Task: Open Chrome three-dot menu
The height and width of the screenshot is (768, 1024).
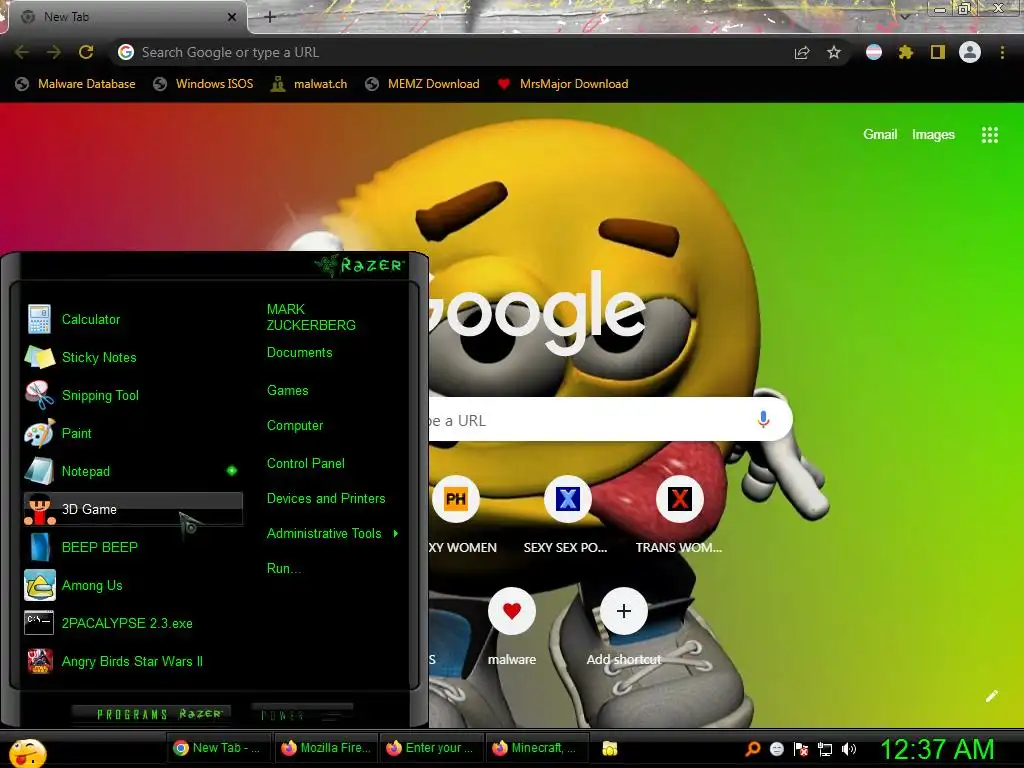Action: tap(1002, 52)
